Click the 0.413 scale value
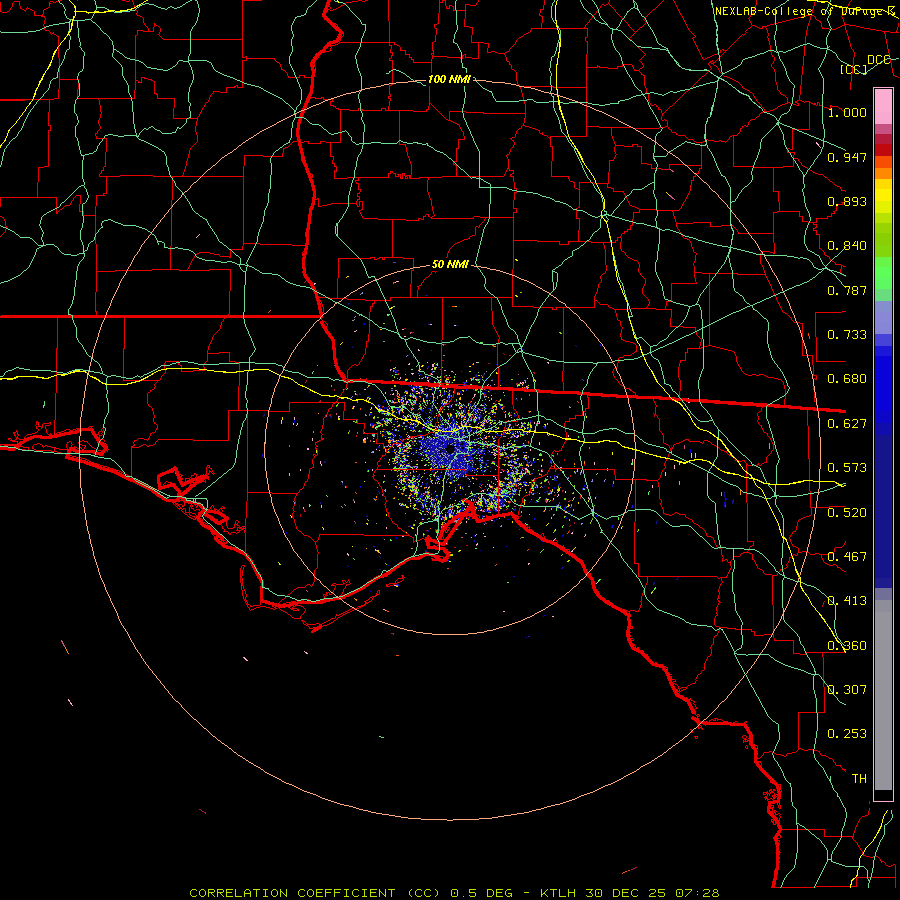The image size is (900, 900). [x=847, y=600]
